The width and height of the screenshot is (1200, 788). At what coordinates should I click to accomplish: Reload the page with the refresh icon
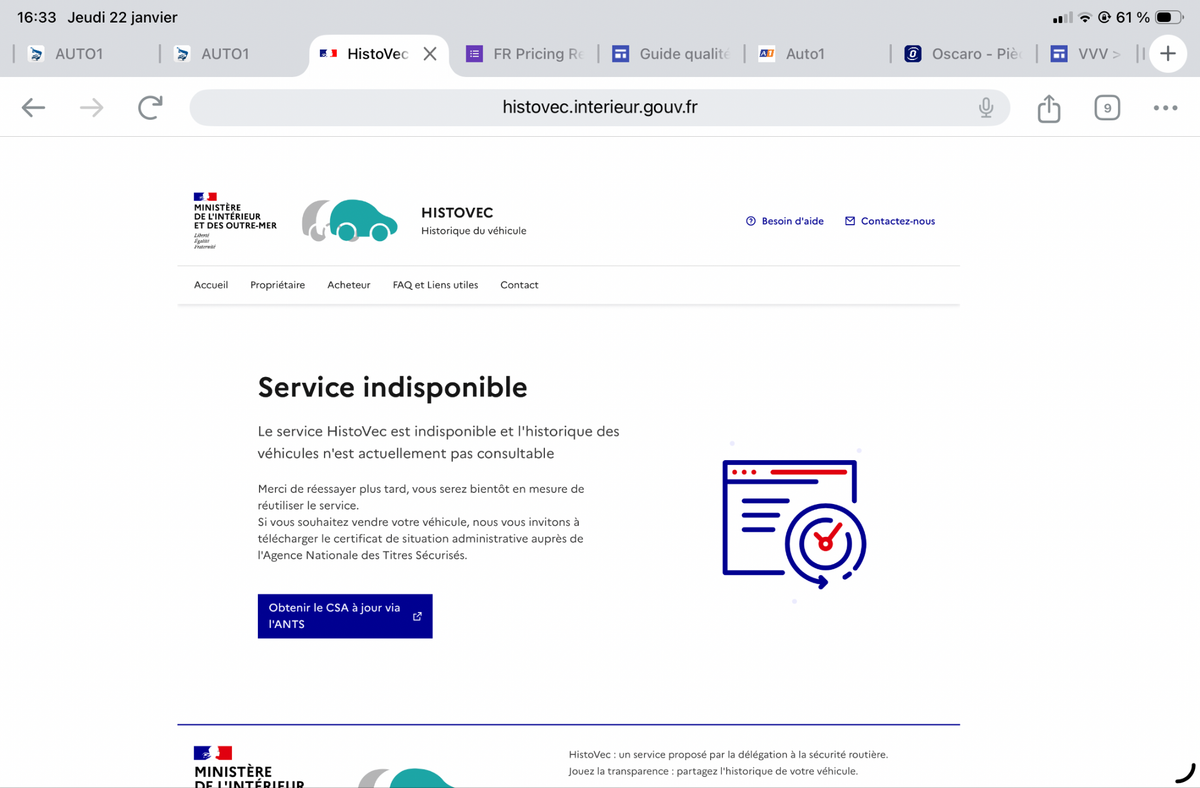pos(150,108)
